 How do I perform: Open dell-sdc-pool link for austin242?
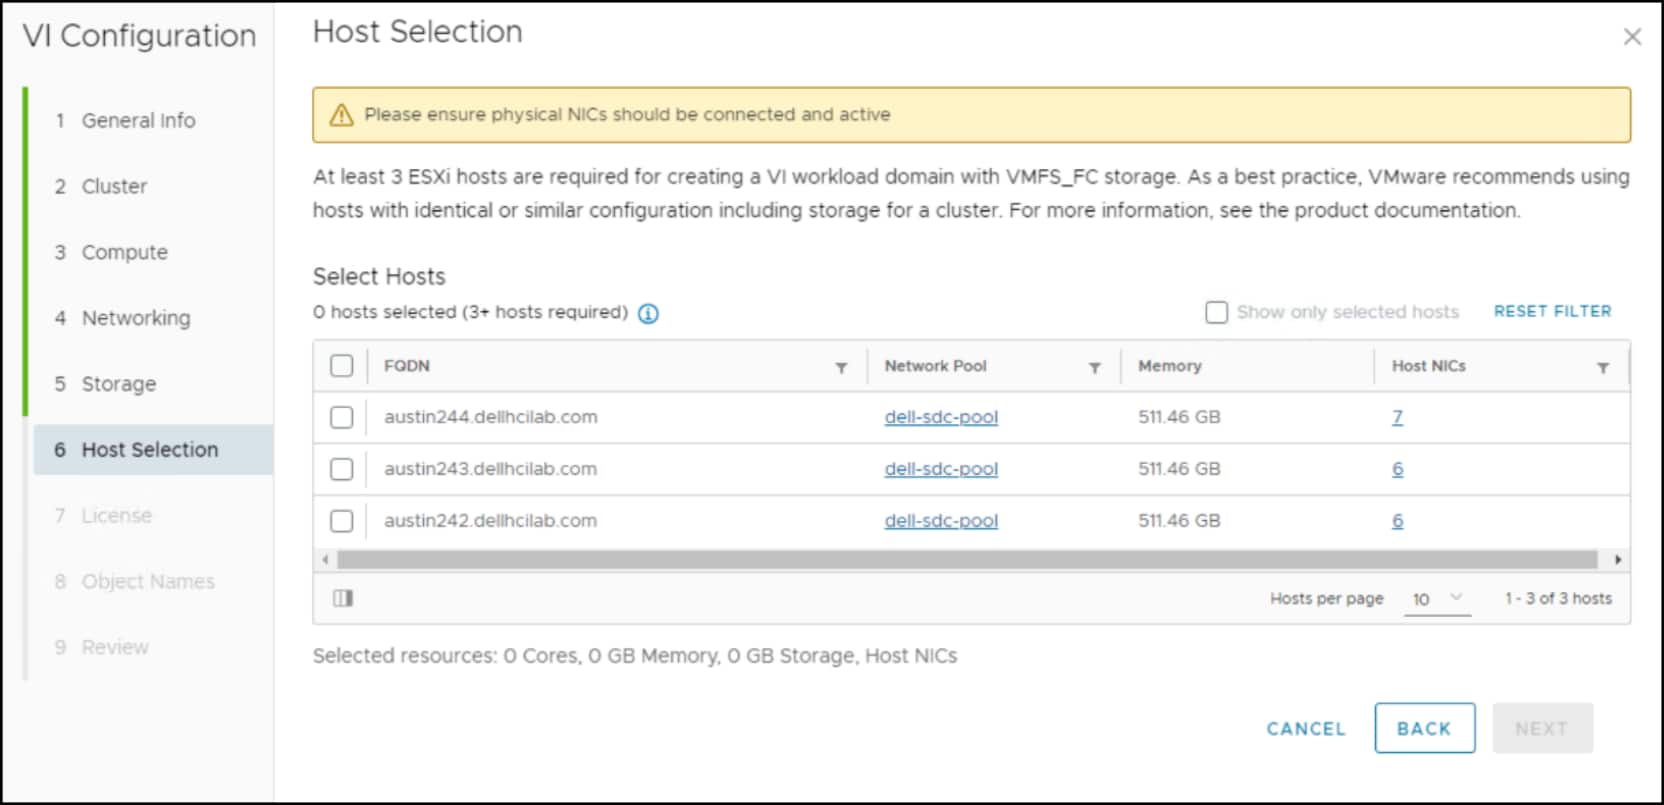point(941,521)
